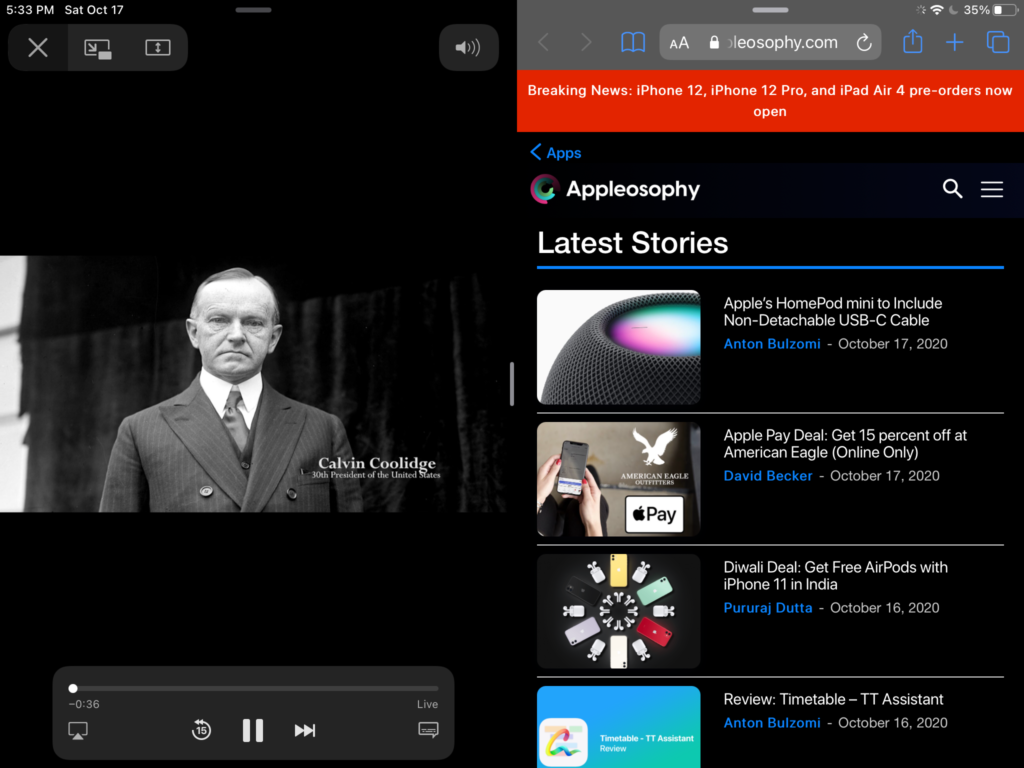The image size is (1024, 768).
Task: Open Safari bookmarks book icon
Action: pos(632,43)
